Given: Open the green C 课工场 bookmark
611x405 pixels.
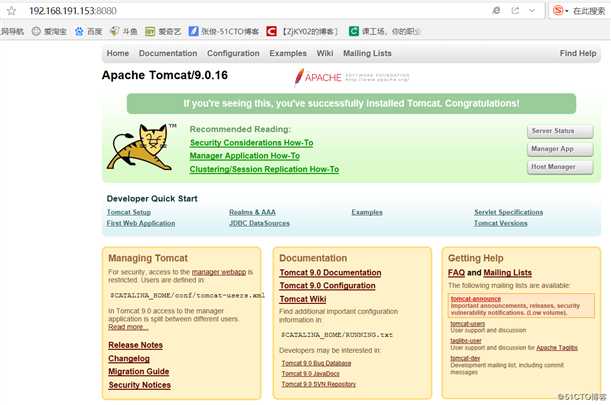Looking at the screenshot, I should 385,32.
